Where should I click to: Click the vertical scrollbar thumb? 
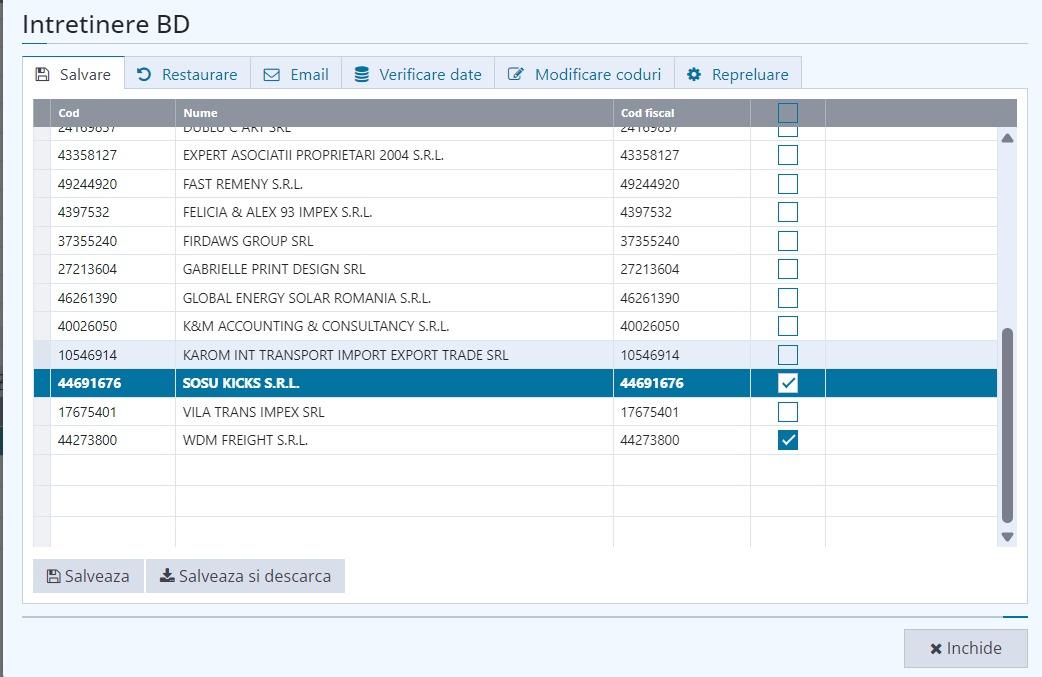(x=1007, y=425)
